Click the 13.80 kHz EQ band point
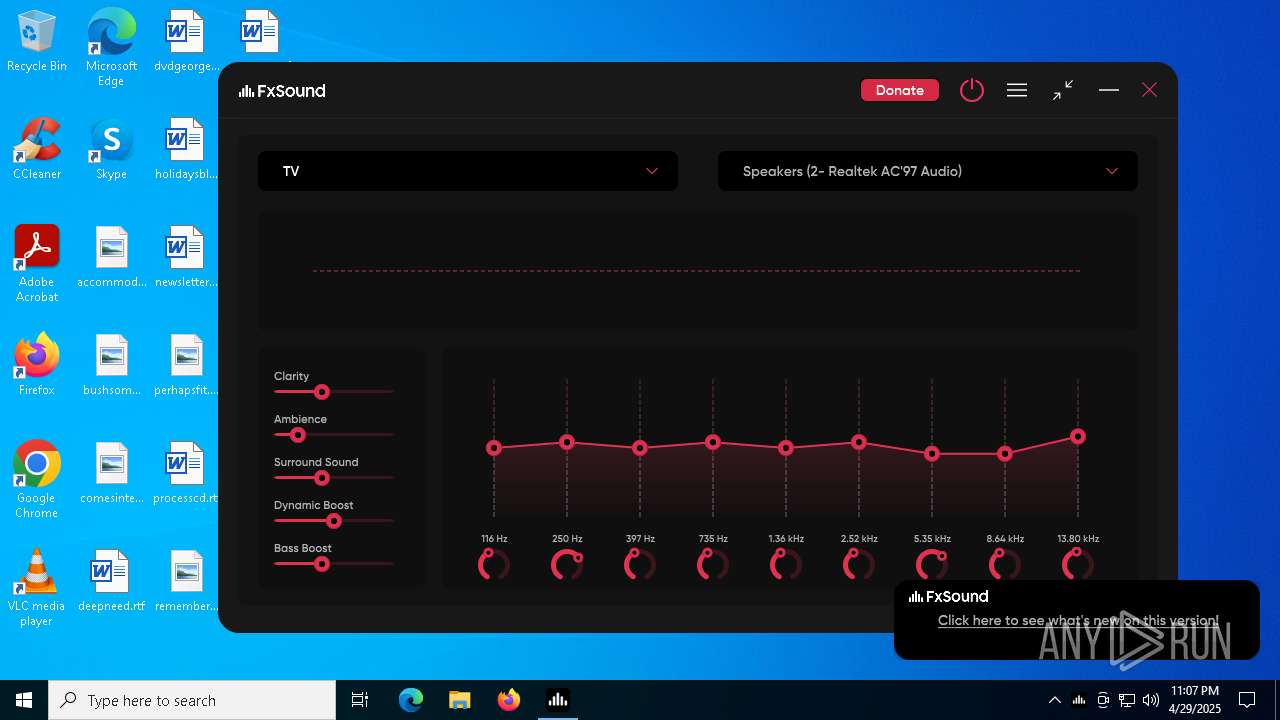This screenshot has width=1280, height=720. pyautogui.click(x=1078, y=437)
